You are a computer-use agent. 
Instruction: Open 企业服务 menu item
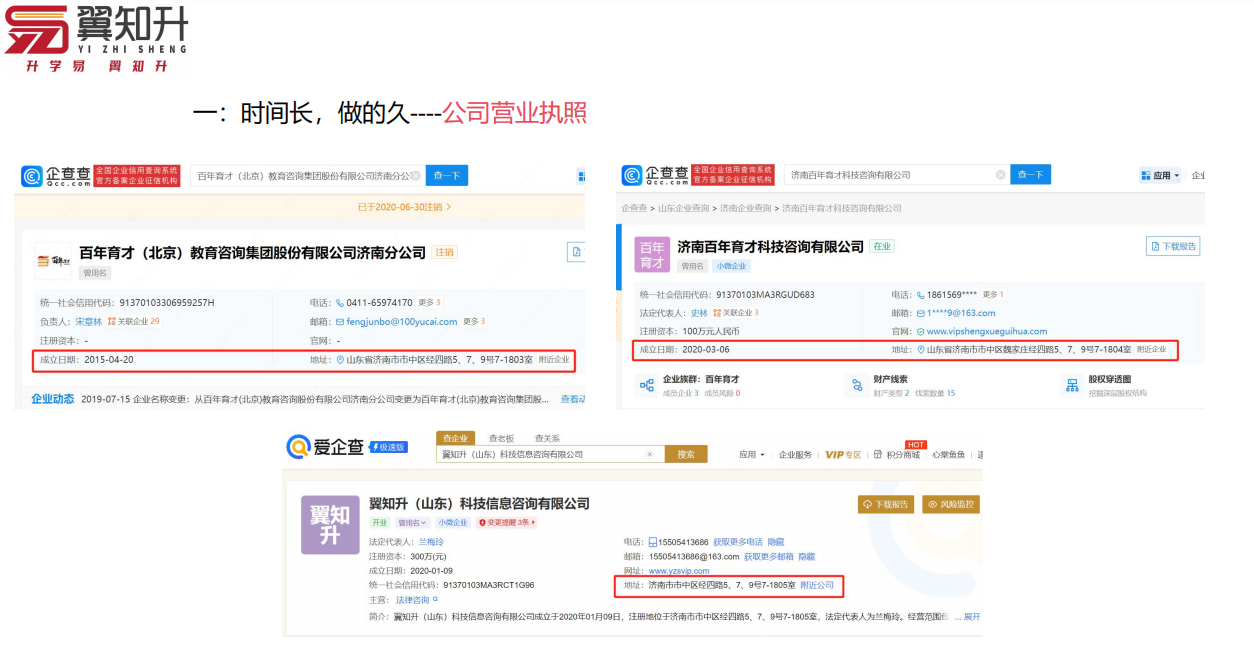pyautogui.click(x=795, y=454)
